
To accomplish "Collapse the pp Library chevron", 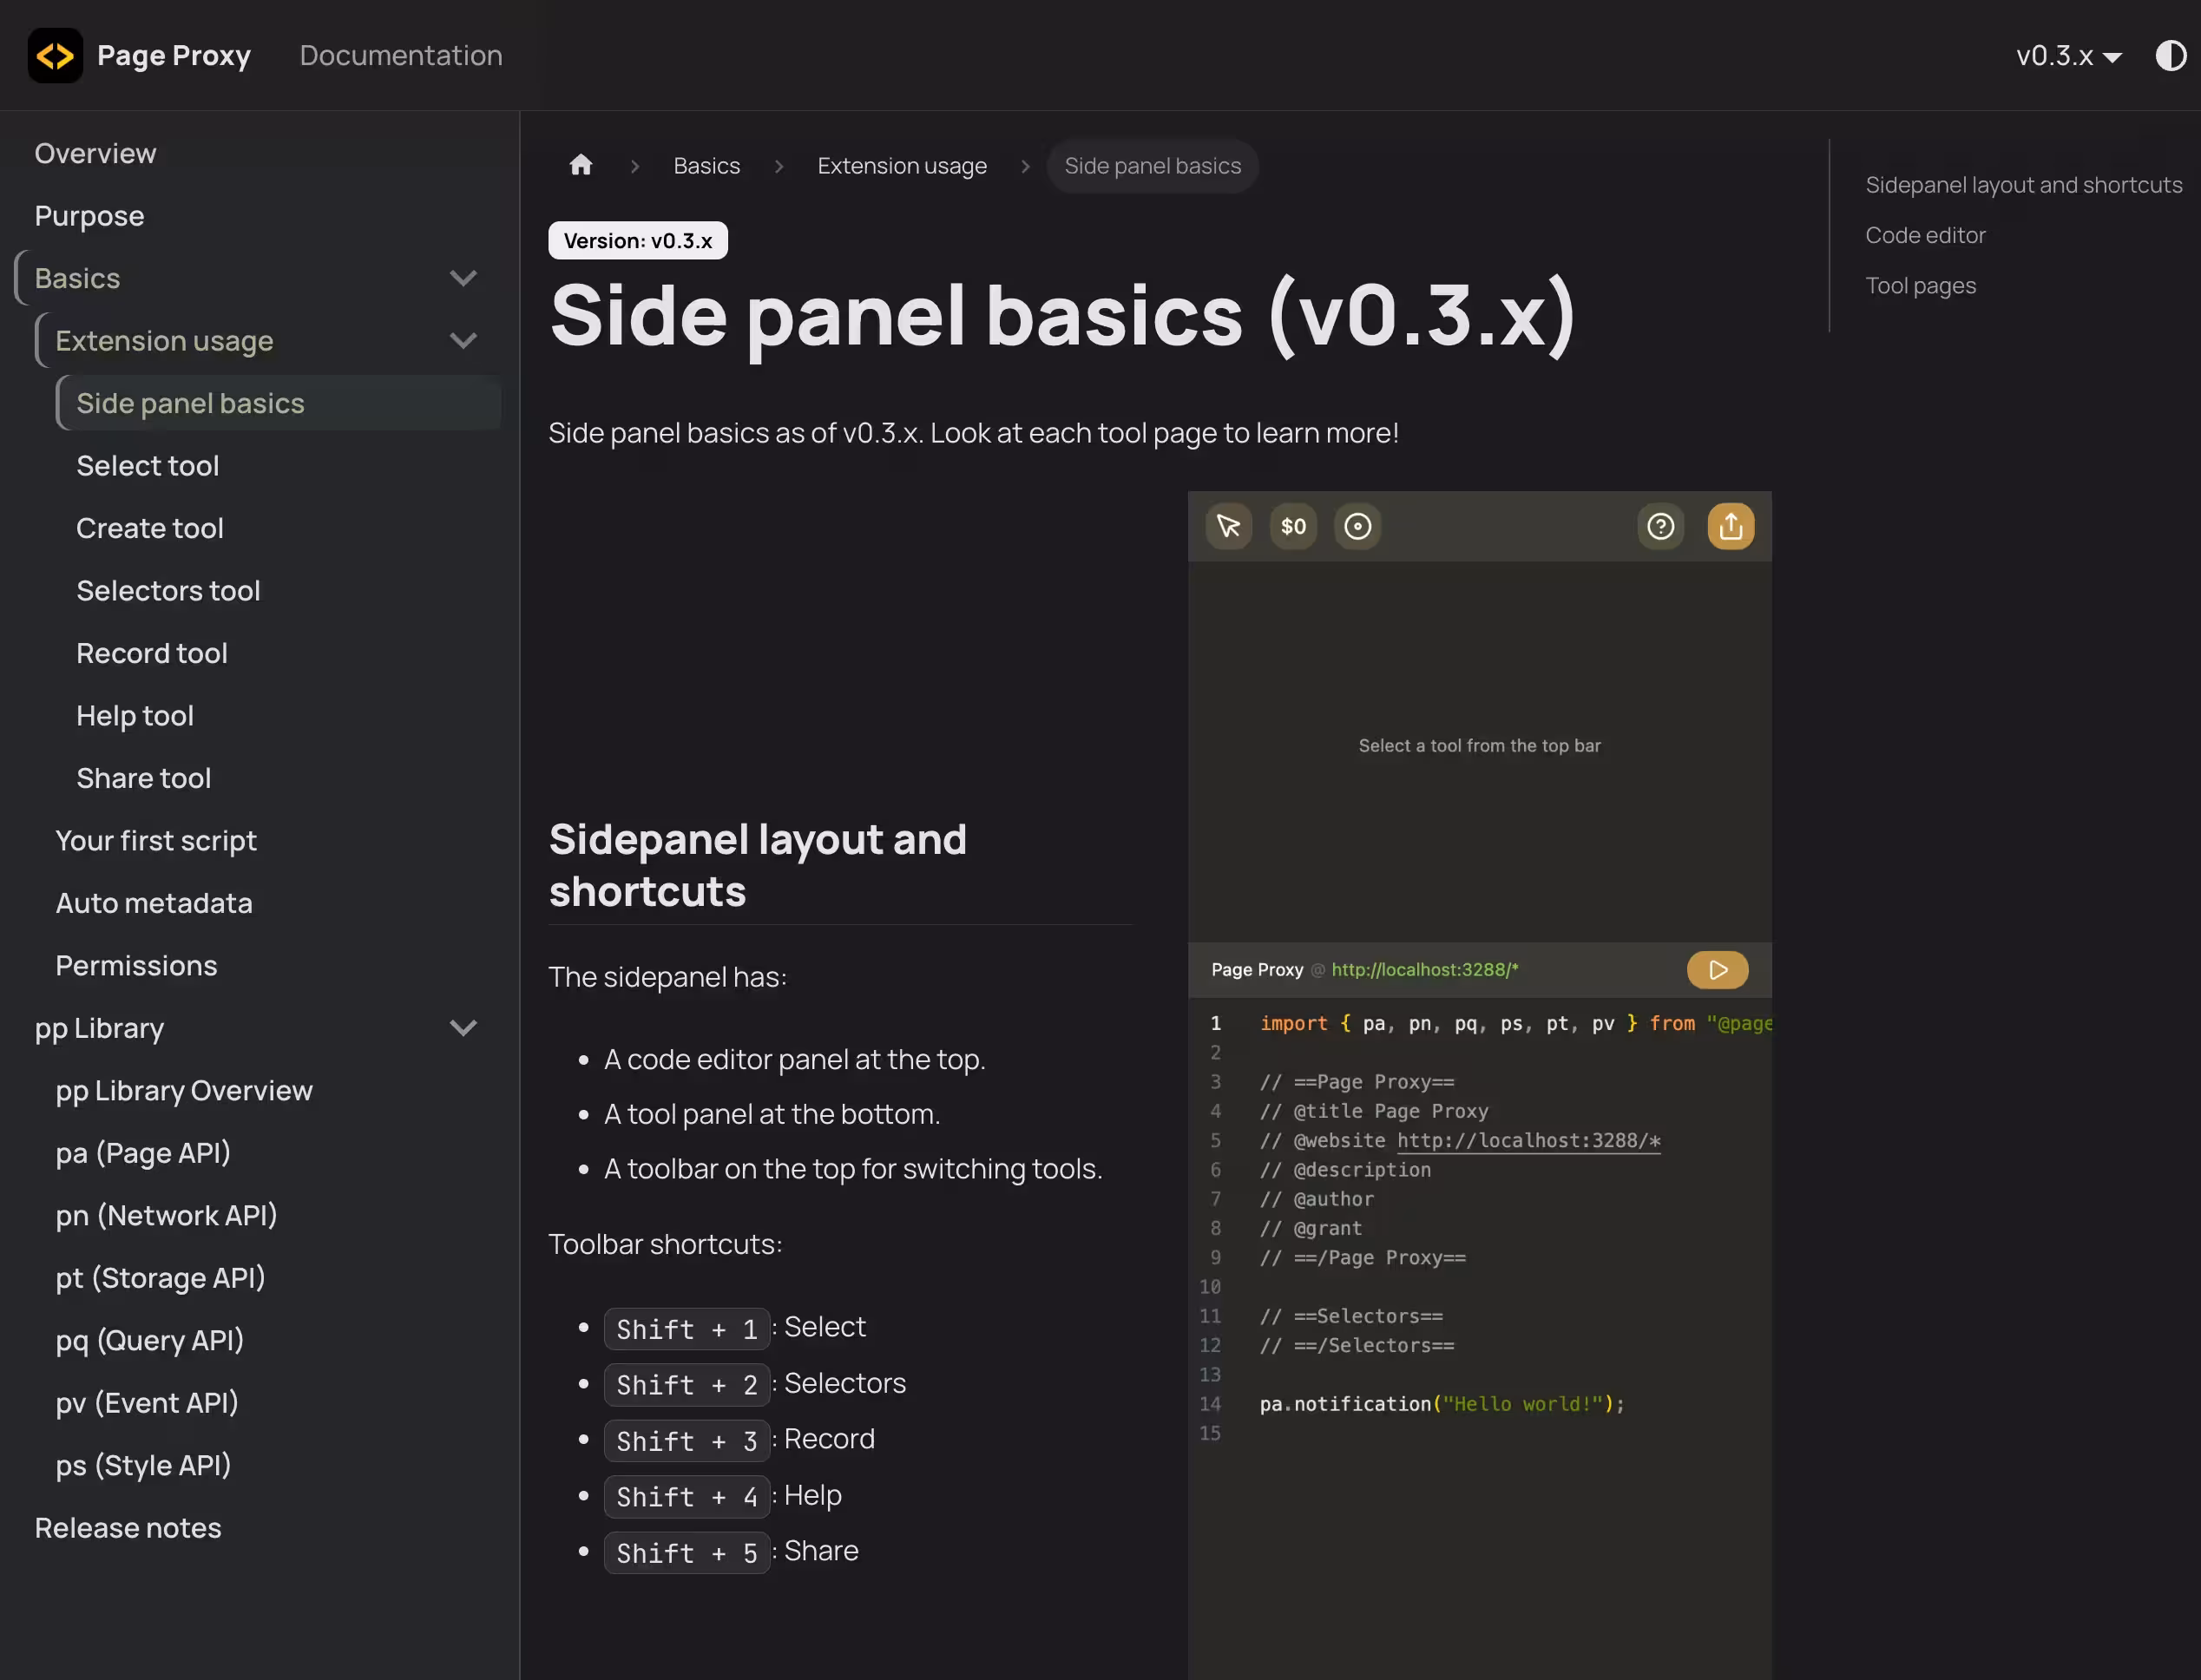I will (463, 1028).
